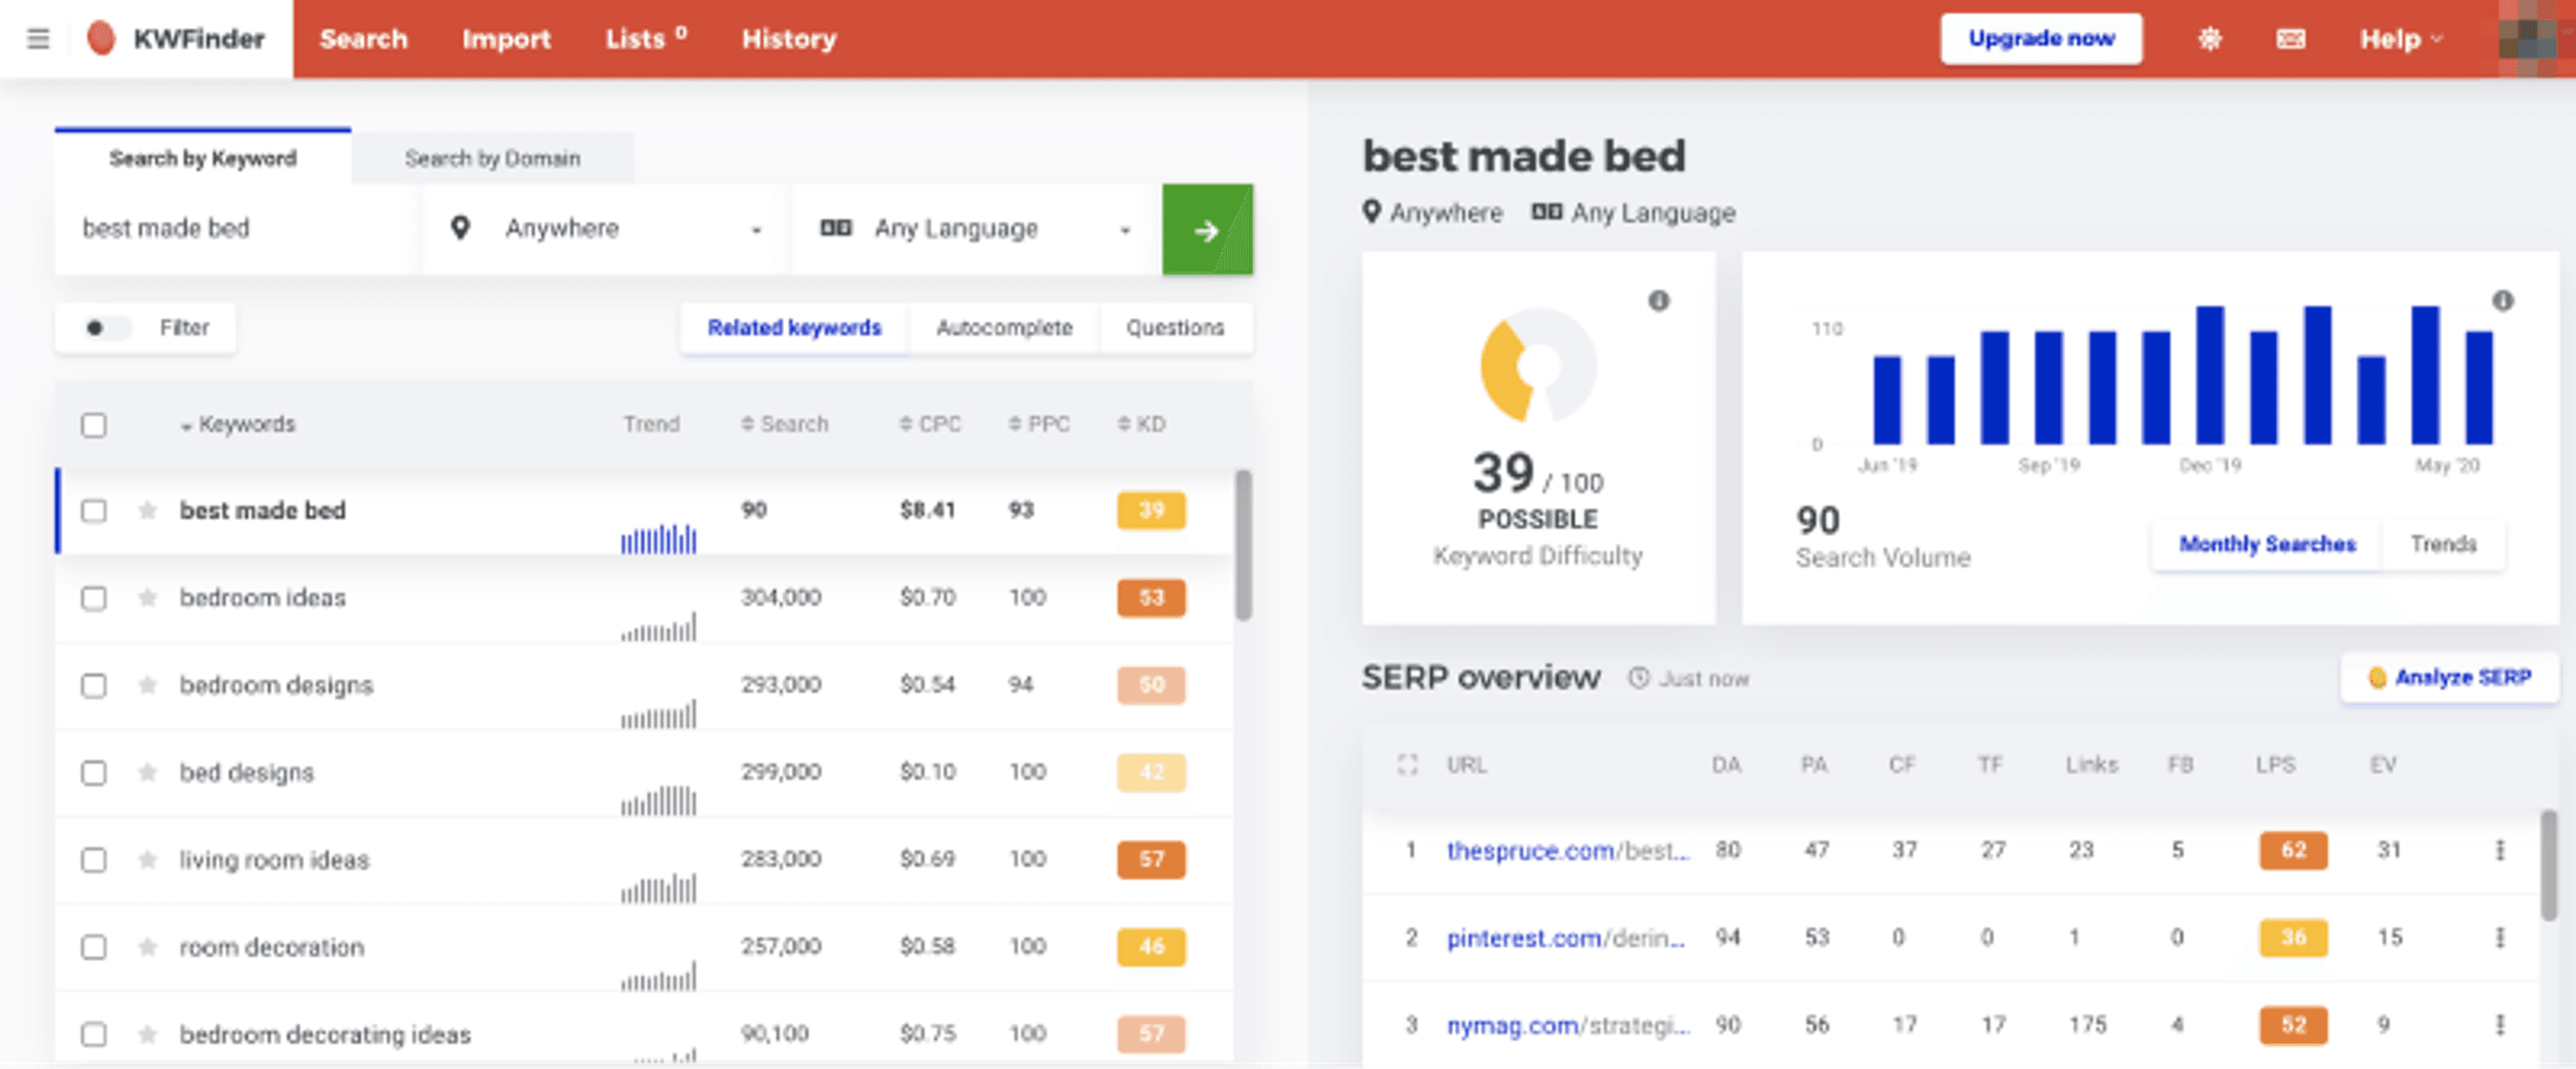Open the hamburger menu icon
The image size is (2576, 1069).
tap(38, 39)
